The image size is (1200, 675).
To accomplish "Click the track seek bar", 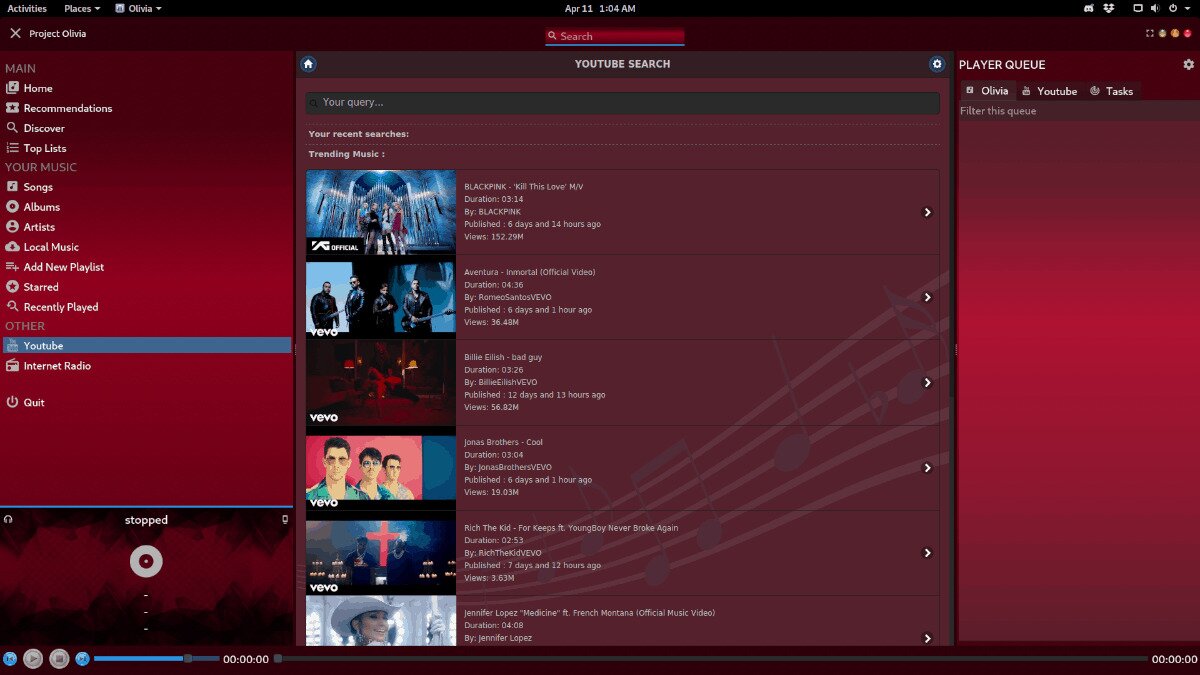I will [x=711, y=659].
